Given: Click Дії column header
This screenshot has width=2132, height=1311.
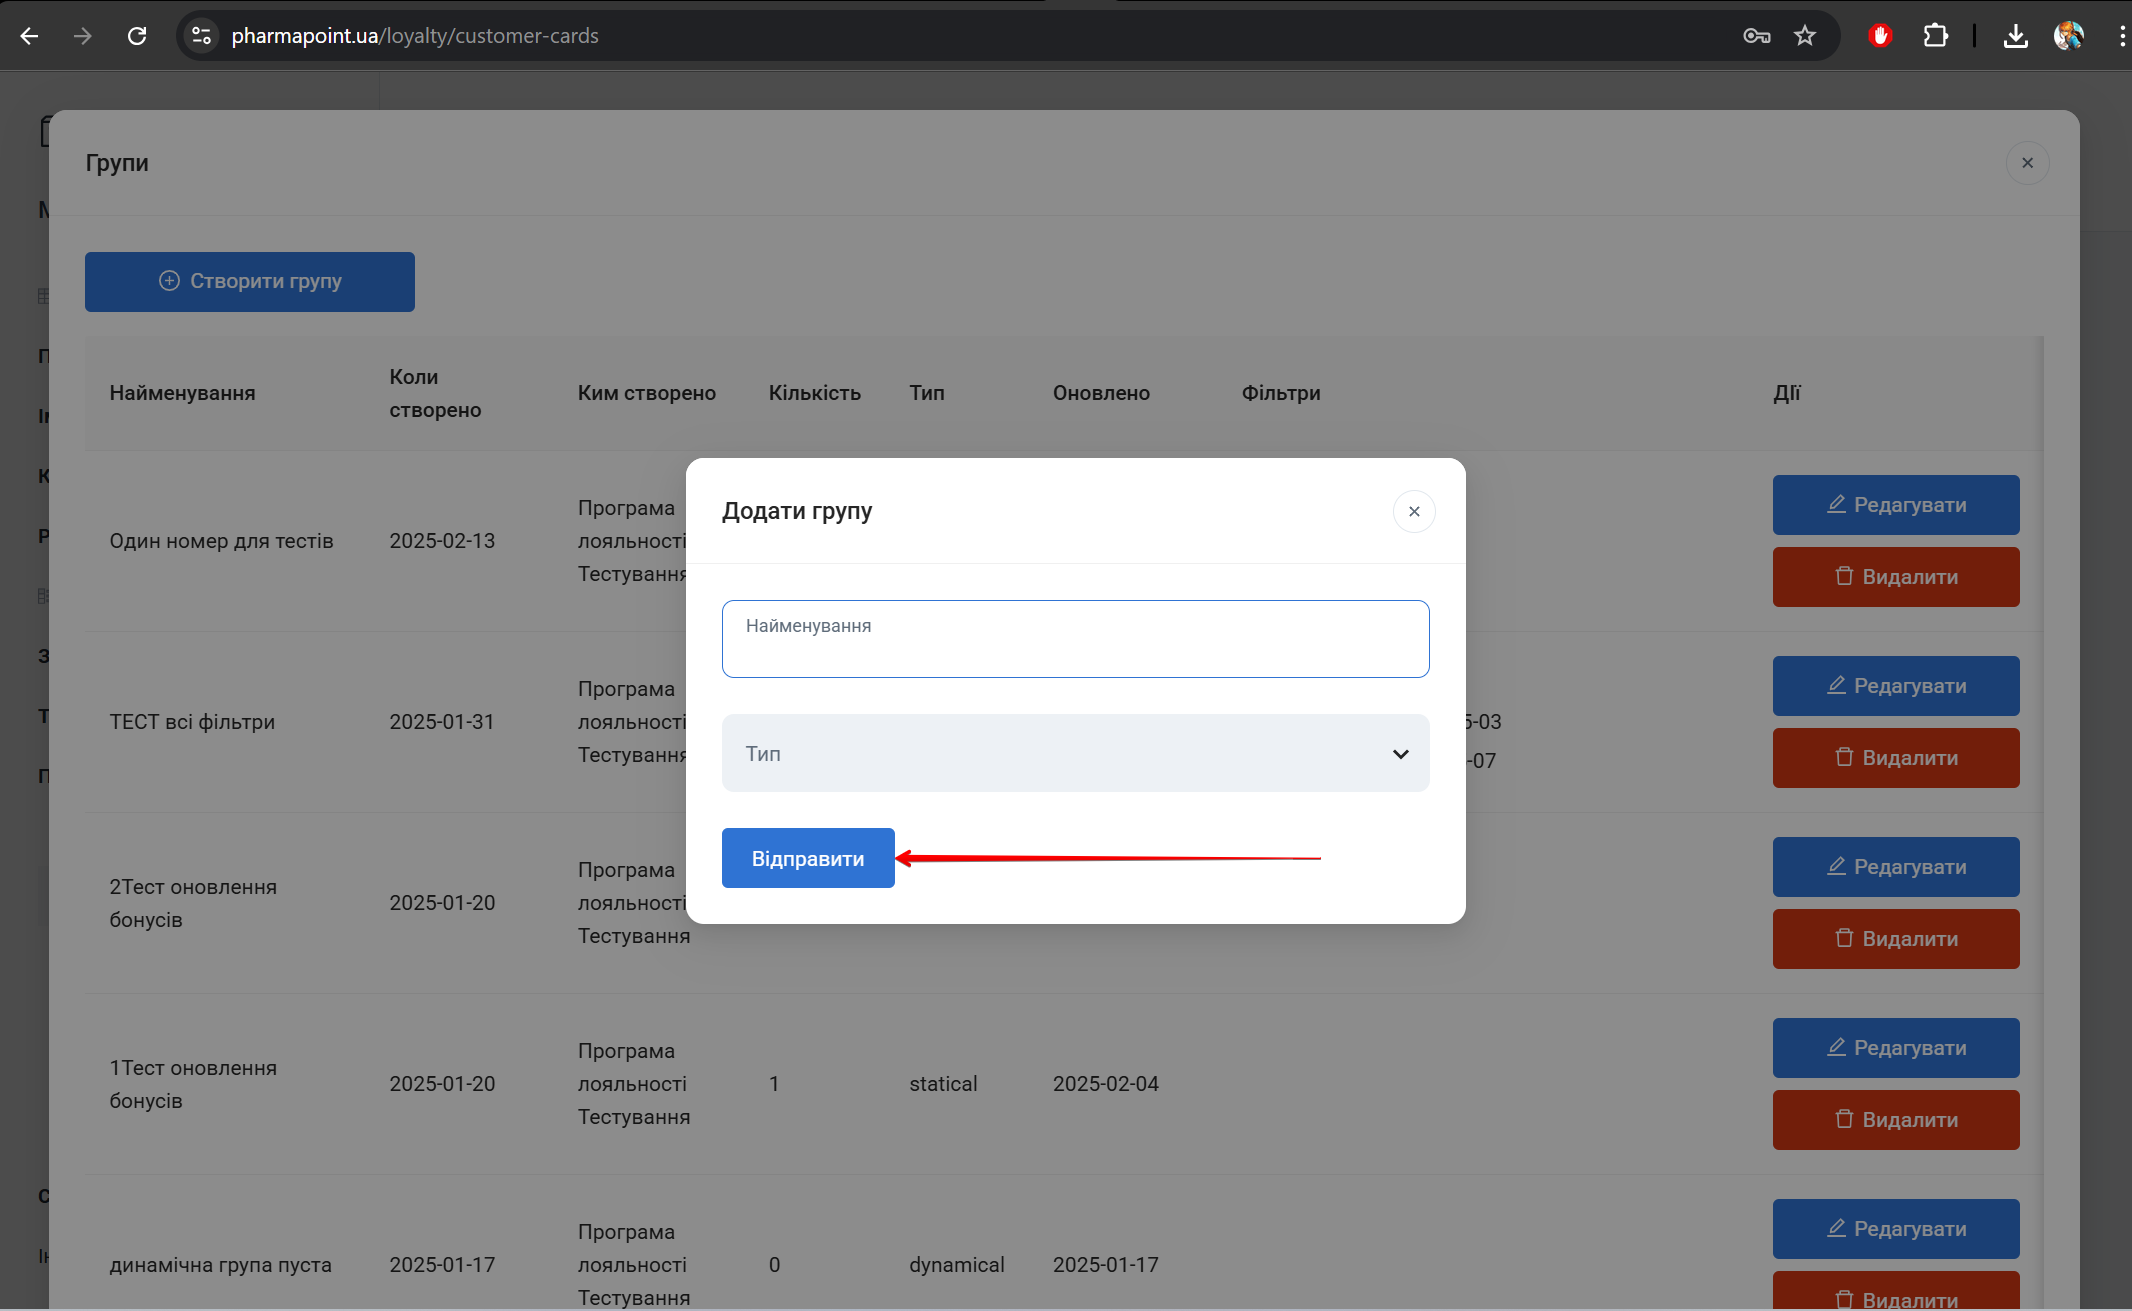Looking at the screenshot, I should coord(1787,393).
